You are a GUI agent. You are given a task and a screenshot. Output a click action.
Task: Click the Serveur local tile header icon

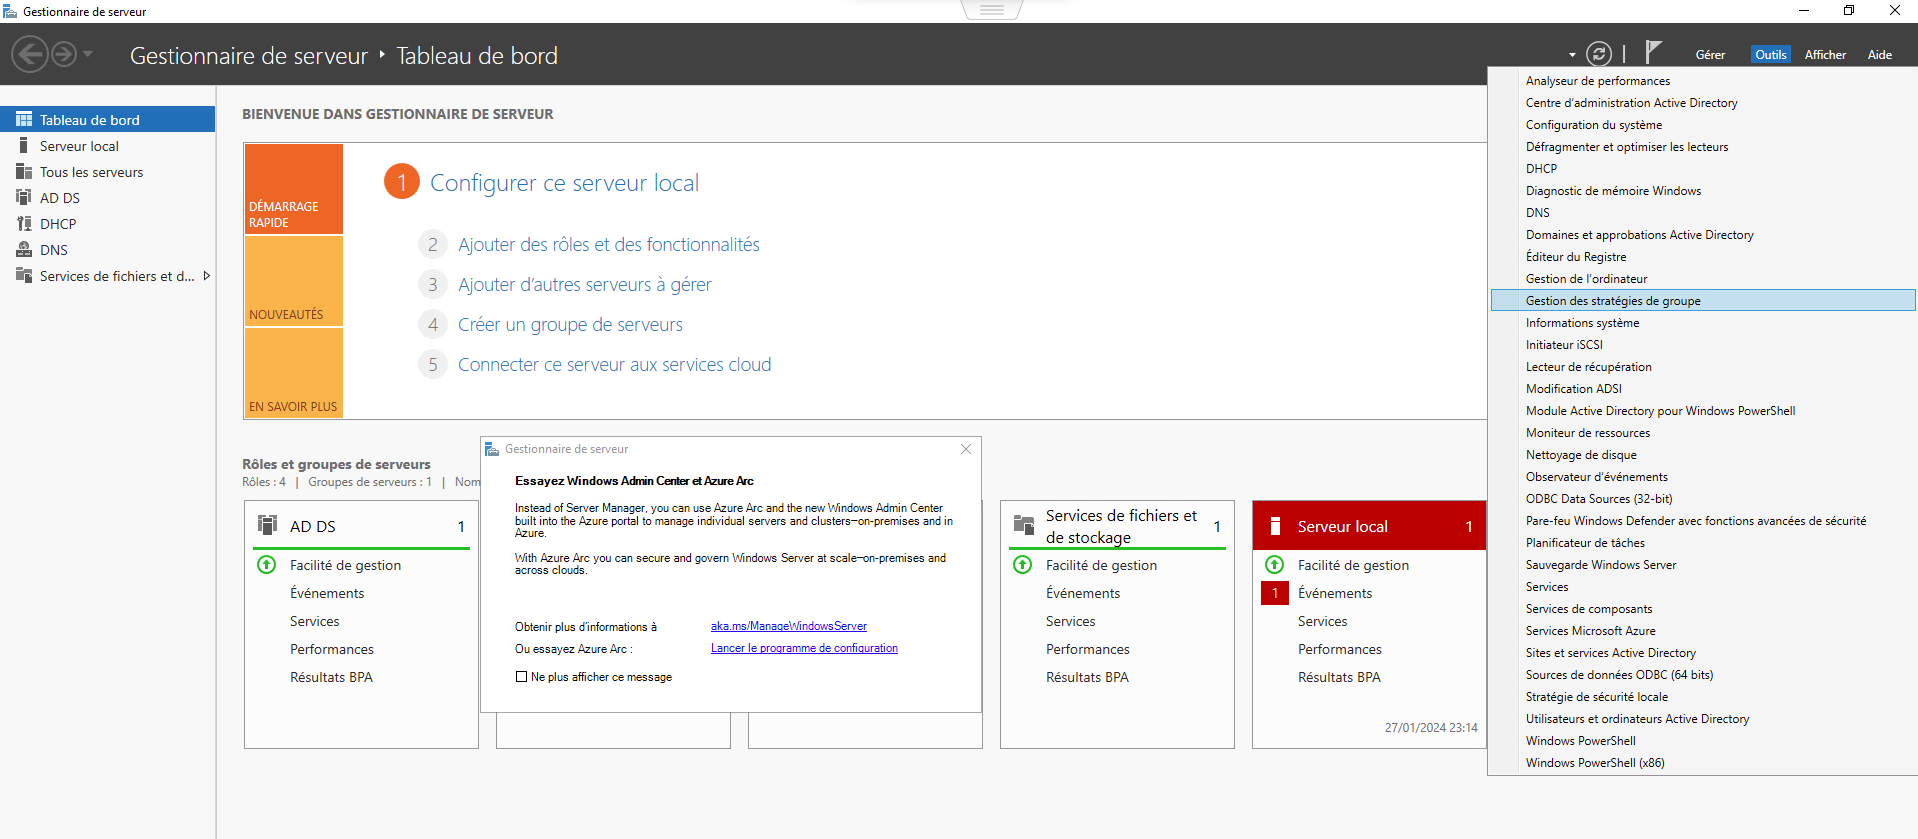click(1275, 526)
